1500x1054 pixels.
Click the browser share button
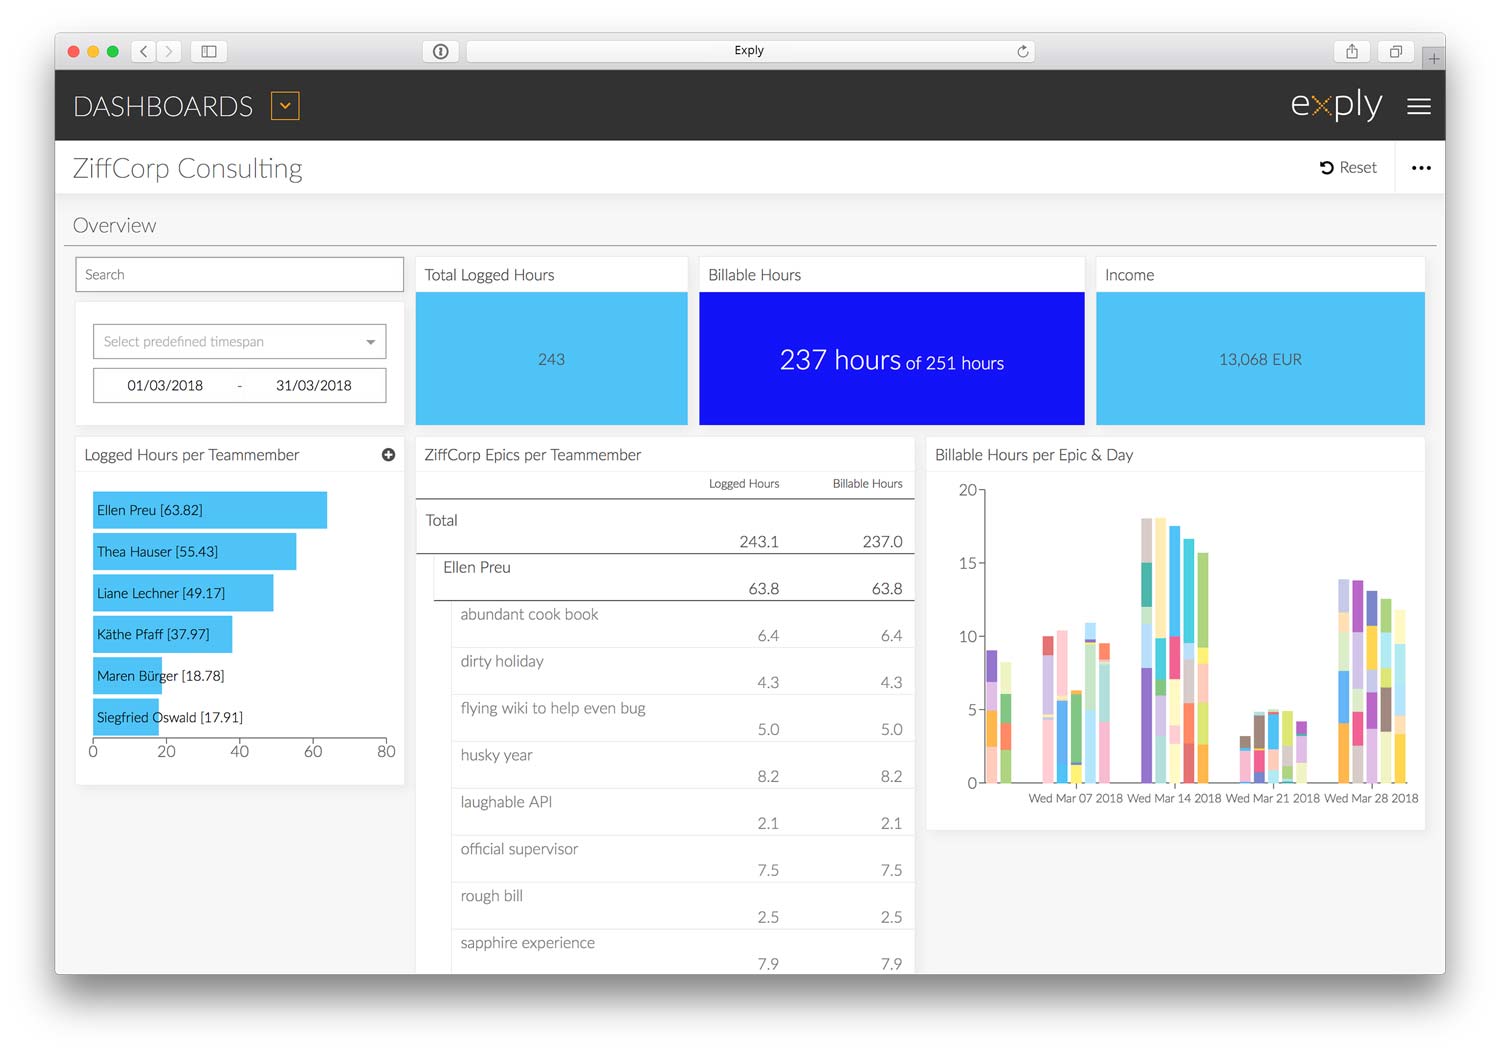(x=1352, y=51)
